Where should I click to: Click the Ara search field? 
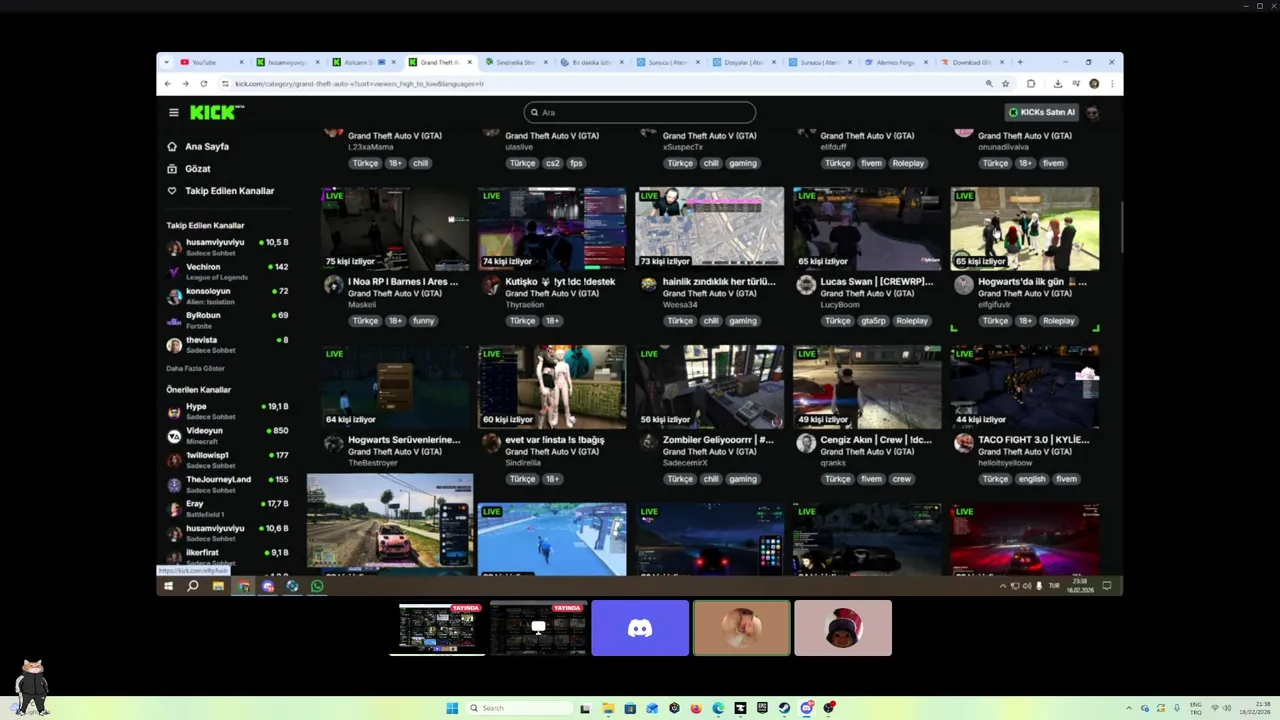tap(640, 113)
